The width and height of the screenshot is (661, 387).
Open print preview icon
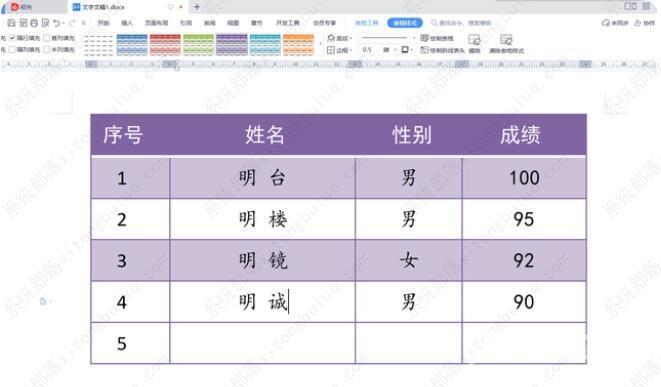pyautogui.click(x=45, y=23)
